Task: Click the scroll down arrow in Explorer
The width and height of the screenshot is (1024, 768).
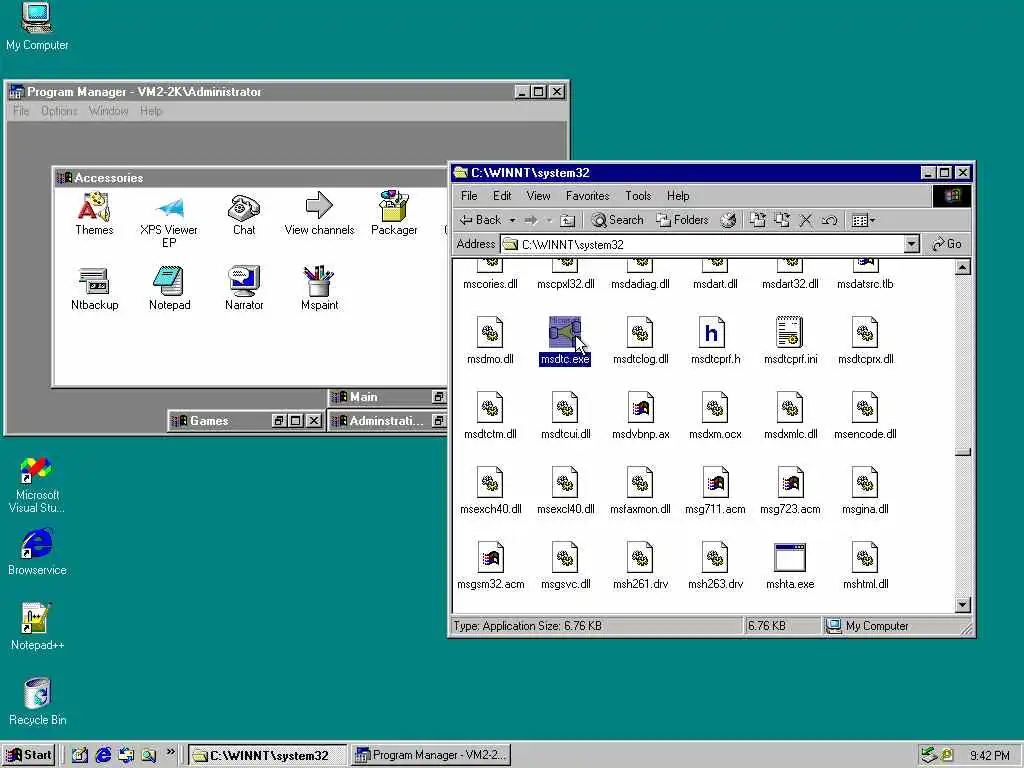Action: [963, 605]
